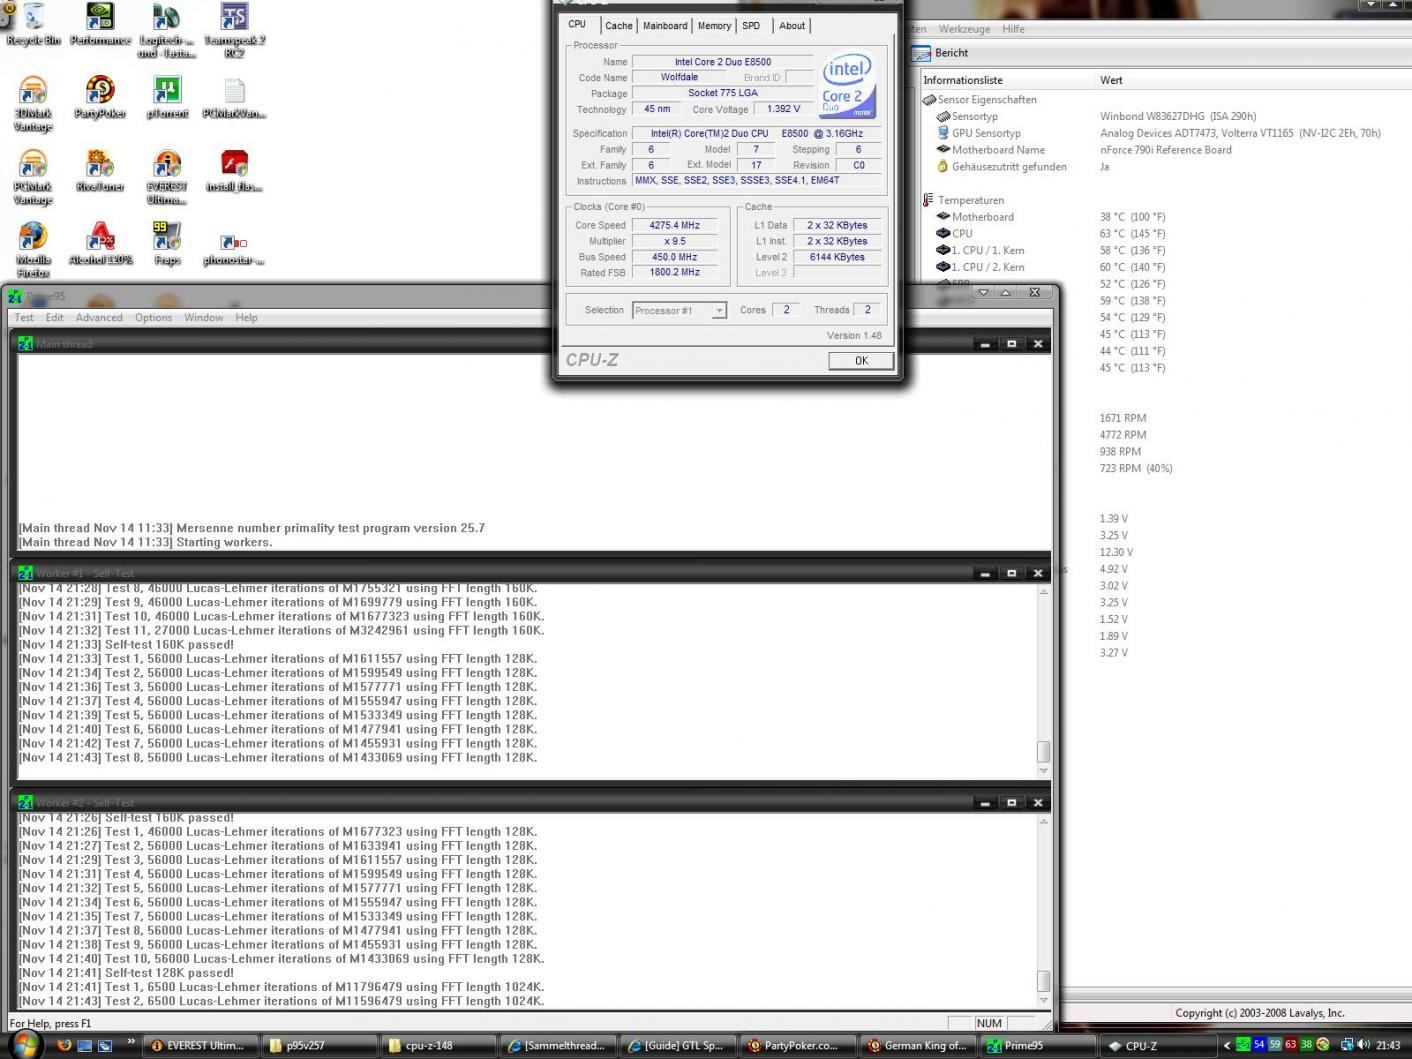The image size is (1412, 1059).
Task: Switch to EVEREST Ultimate taskbar button
Action: pos(200,1046)
